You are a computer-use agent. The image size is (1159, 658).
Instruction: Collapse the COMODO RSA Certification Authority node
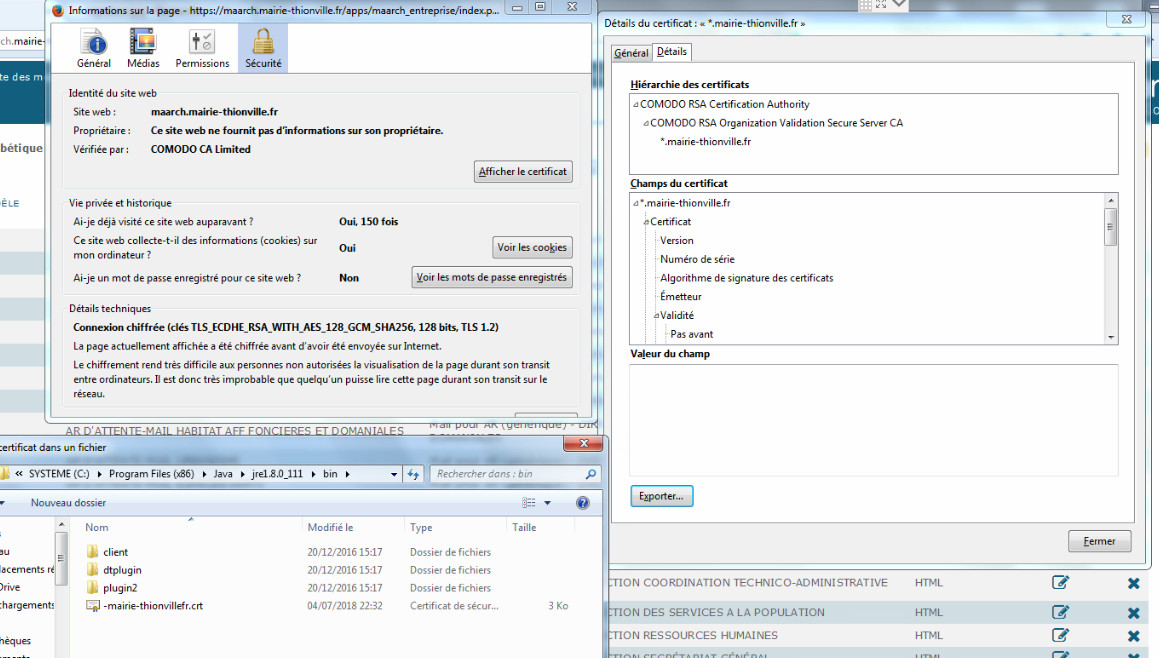coord(633,104)
